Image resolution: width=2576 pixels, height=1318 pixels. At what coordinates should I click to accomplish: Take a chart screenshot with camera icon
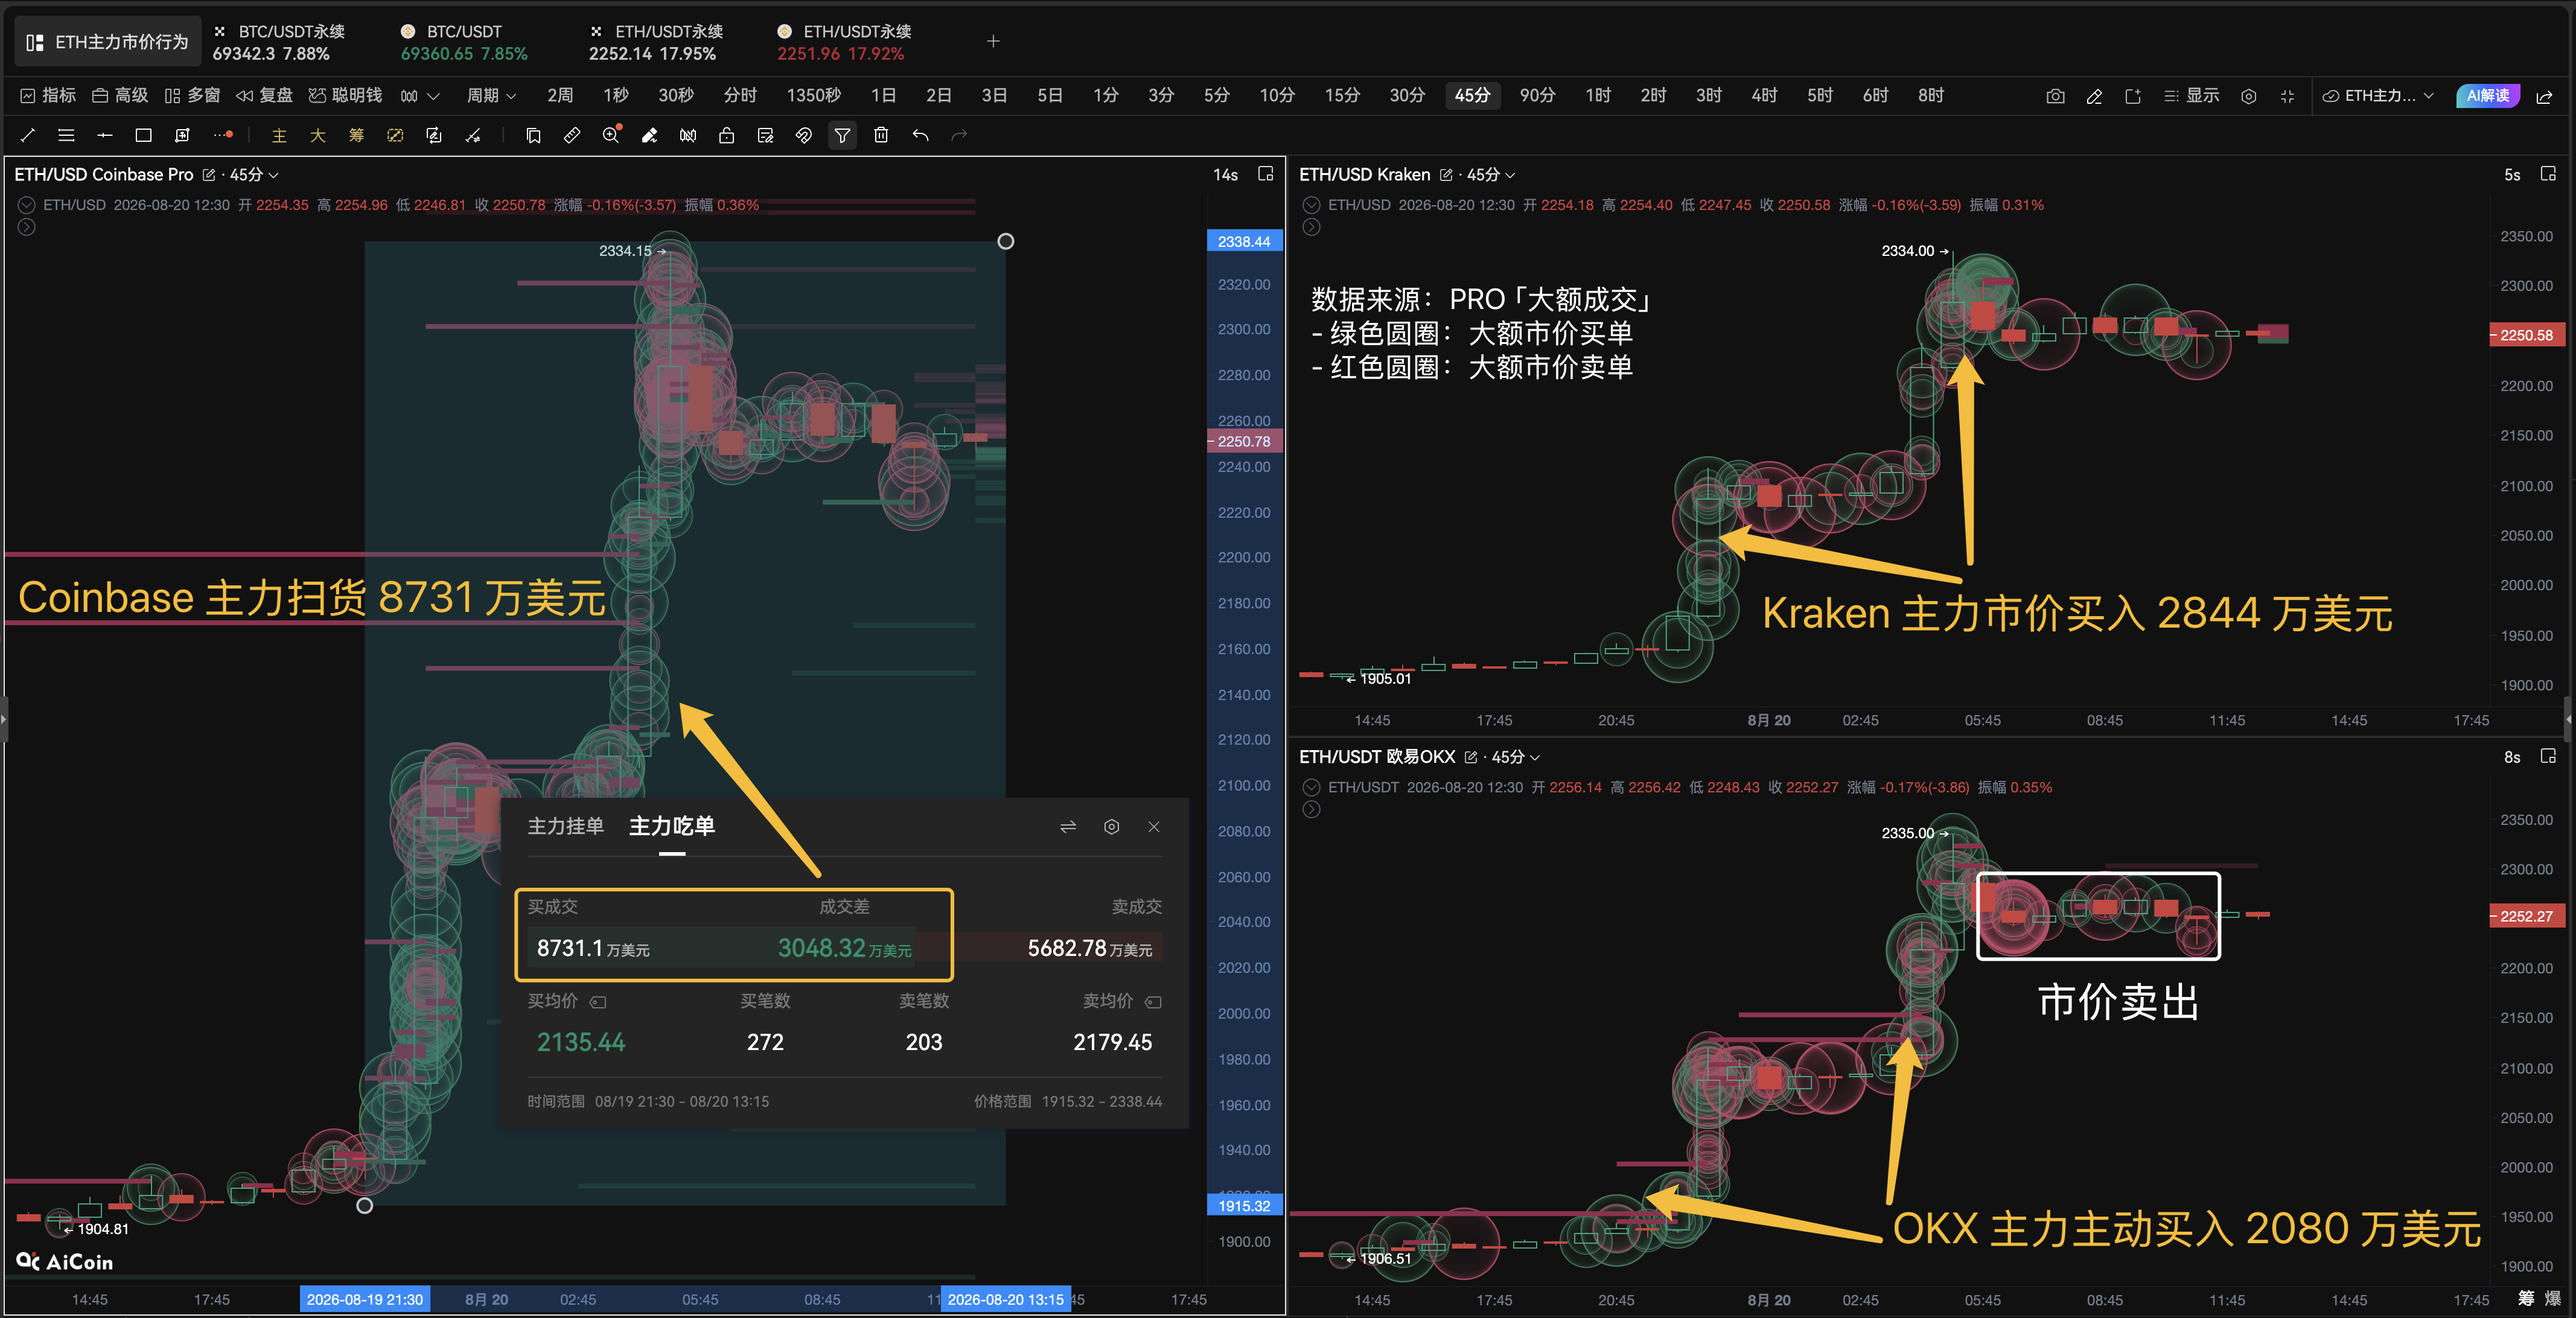click(x=2055, y=96)
